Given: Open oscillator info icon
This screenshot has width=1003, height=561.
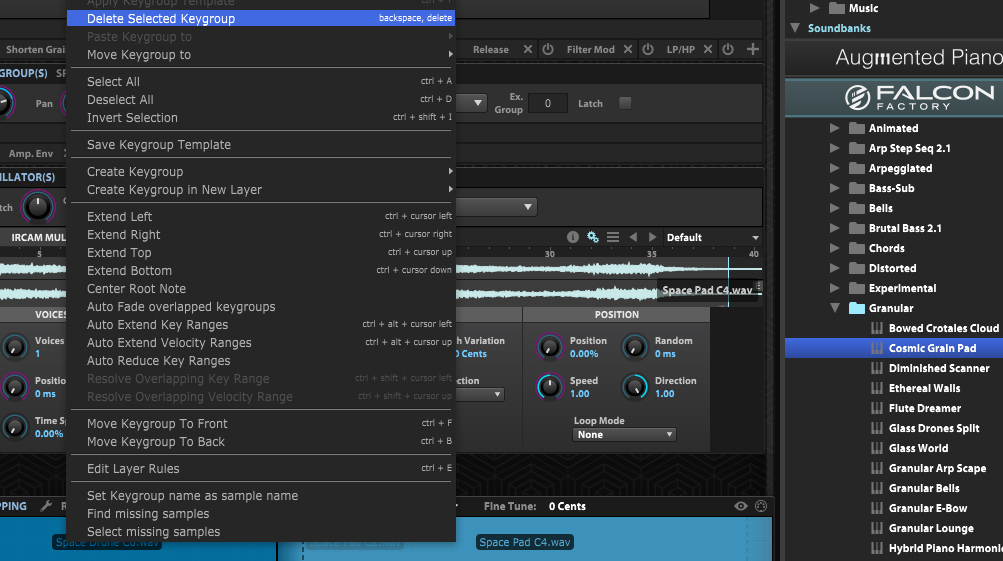Looking at the screenshot, I should pos(573,237).
